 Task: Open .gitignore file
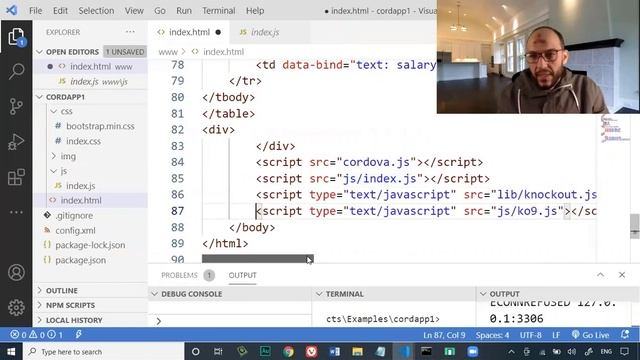coord(74,215)
